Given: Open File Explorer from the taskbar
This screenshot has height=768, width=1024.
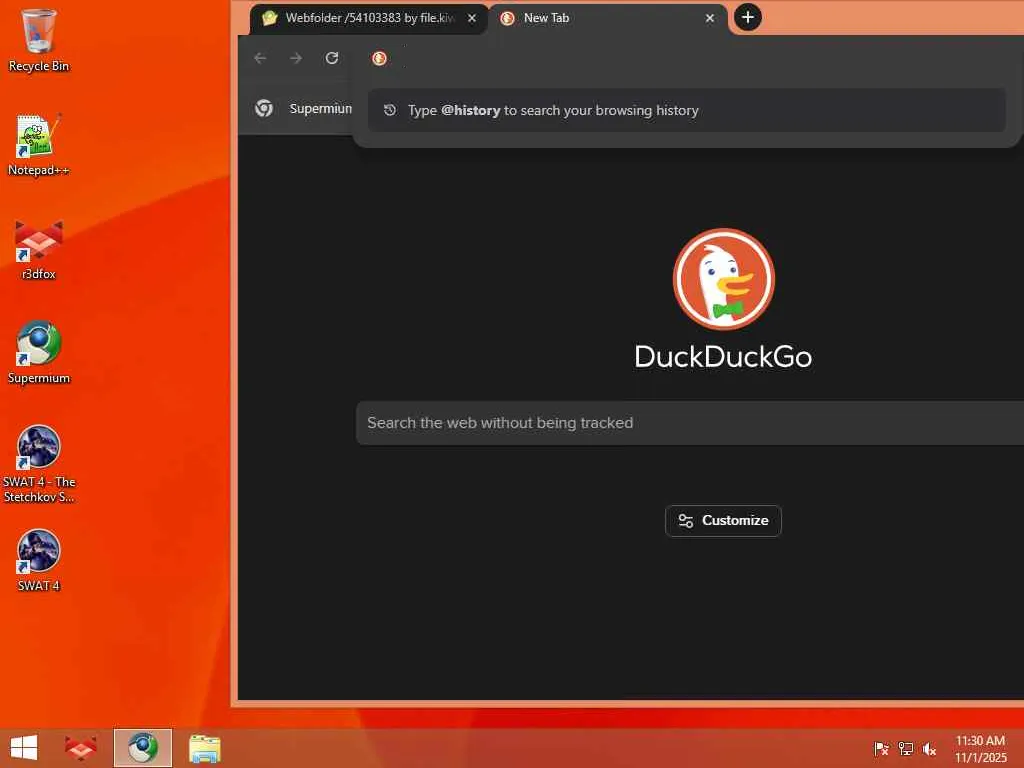Looking at the screenshot, I should (205, 748).
